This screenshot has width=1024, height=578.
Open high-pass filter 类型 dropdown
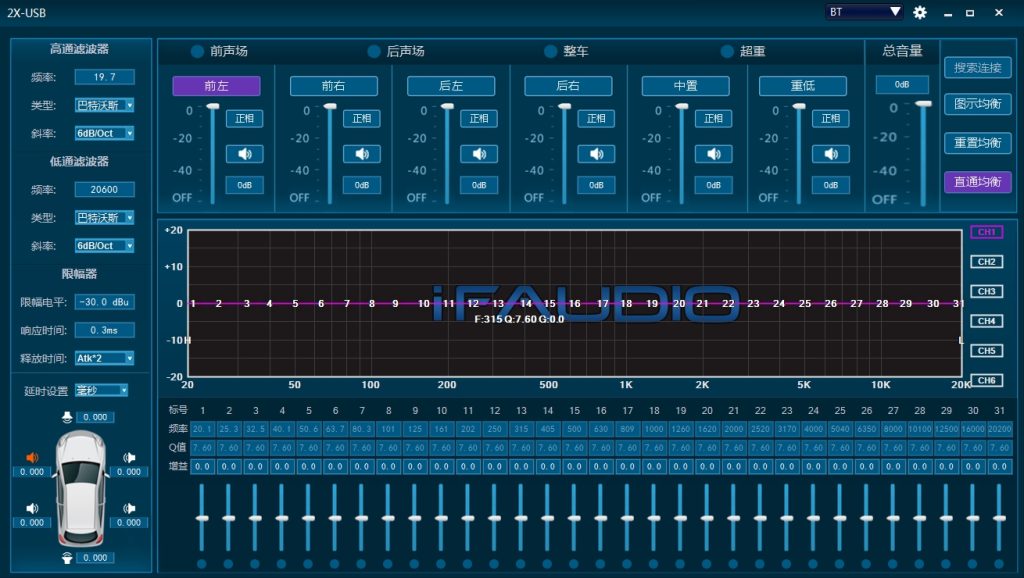tap(104, 105)
